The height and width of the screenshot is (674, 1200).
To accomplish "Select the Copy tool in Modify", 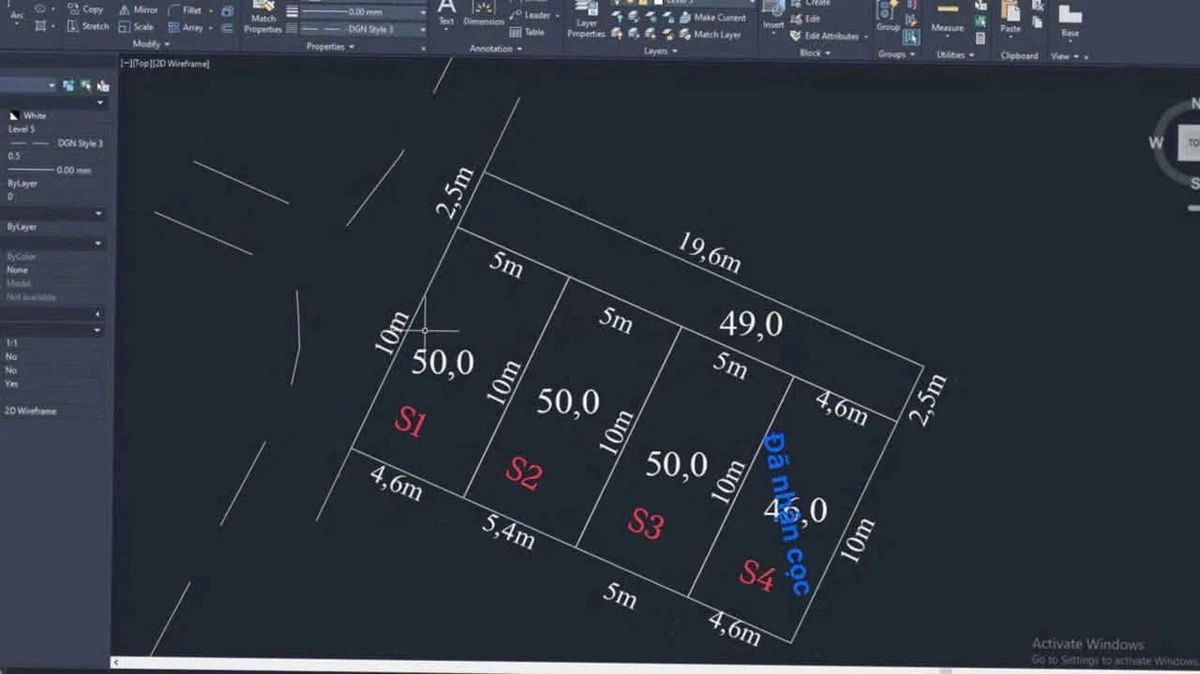I will pyautogui.click(x=85, y=9).
